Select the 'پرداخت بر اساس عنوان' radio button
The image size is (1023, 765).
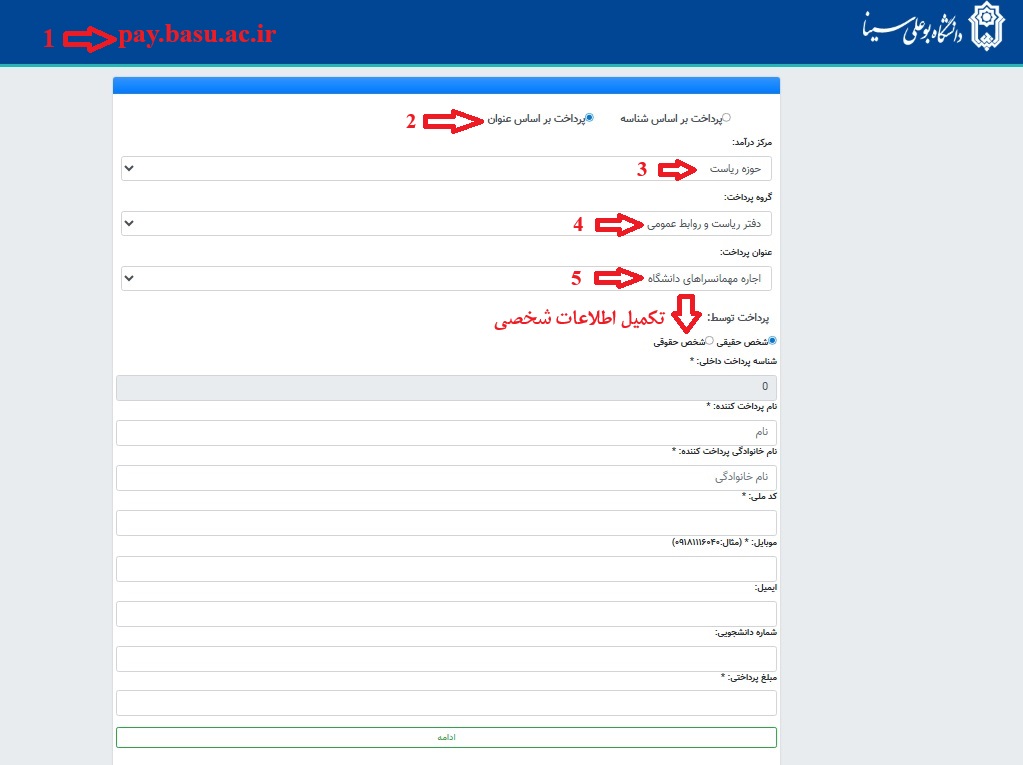click(x=589, y=118)
